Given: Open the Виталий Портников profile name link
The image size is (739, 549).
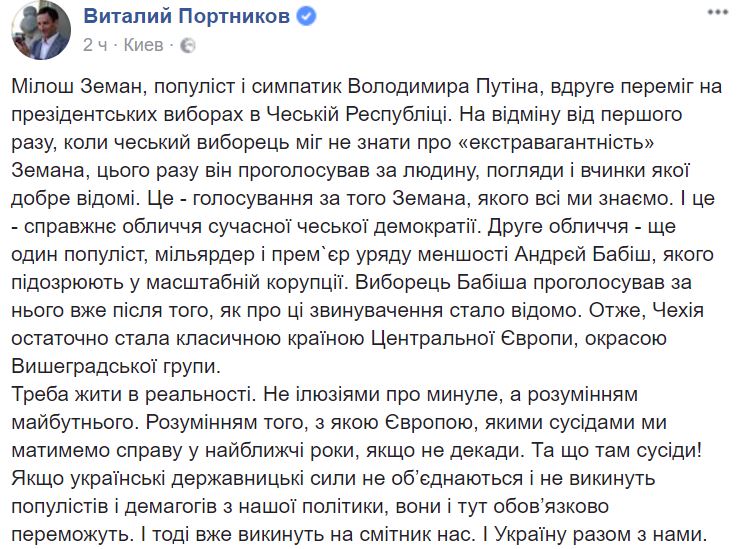Looking at the screenshot, I should point(187,16).
